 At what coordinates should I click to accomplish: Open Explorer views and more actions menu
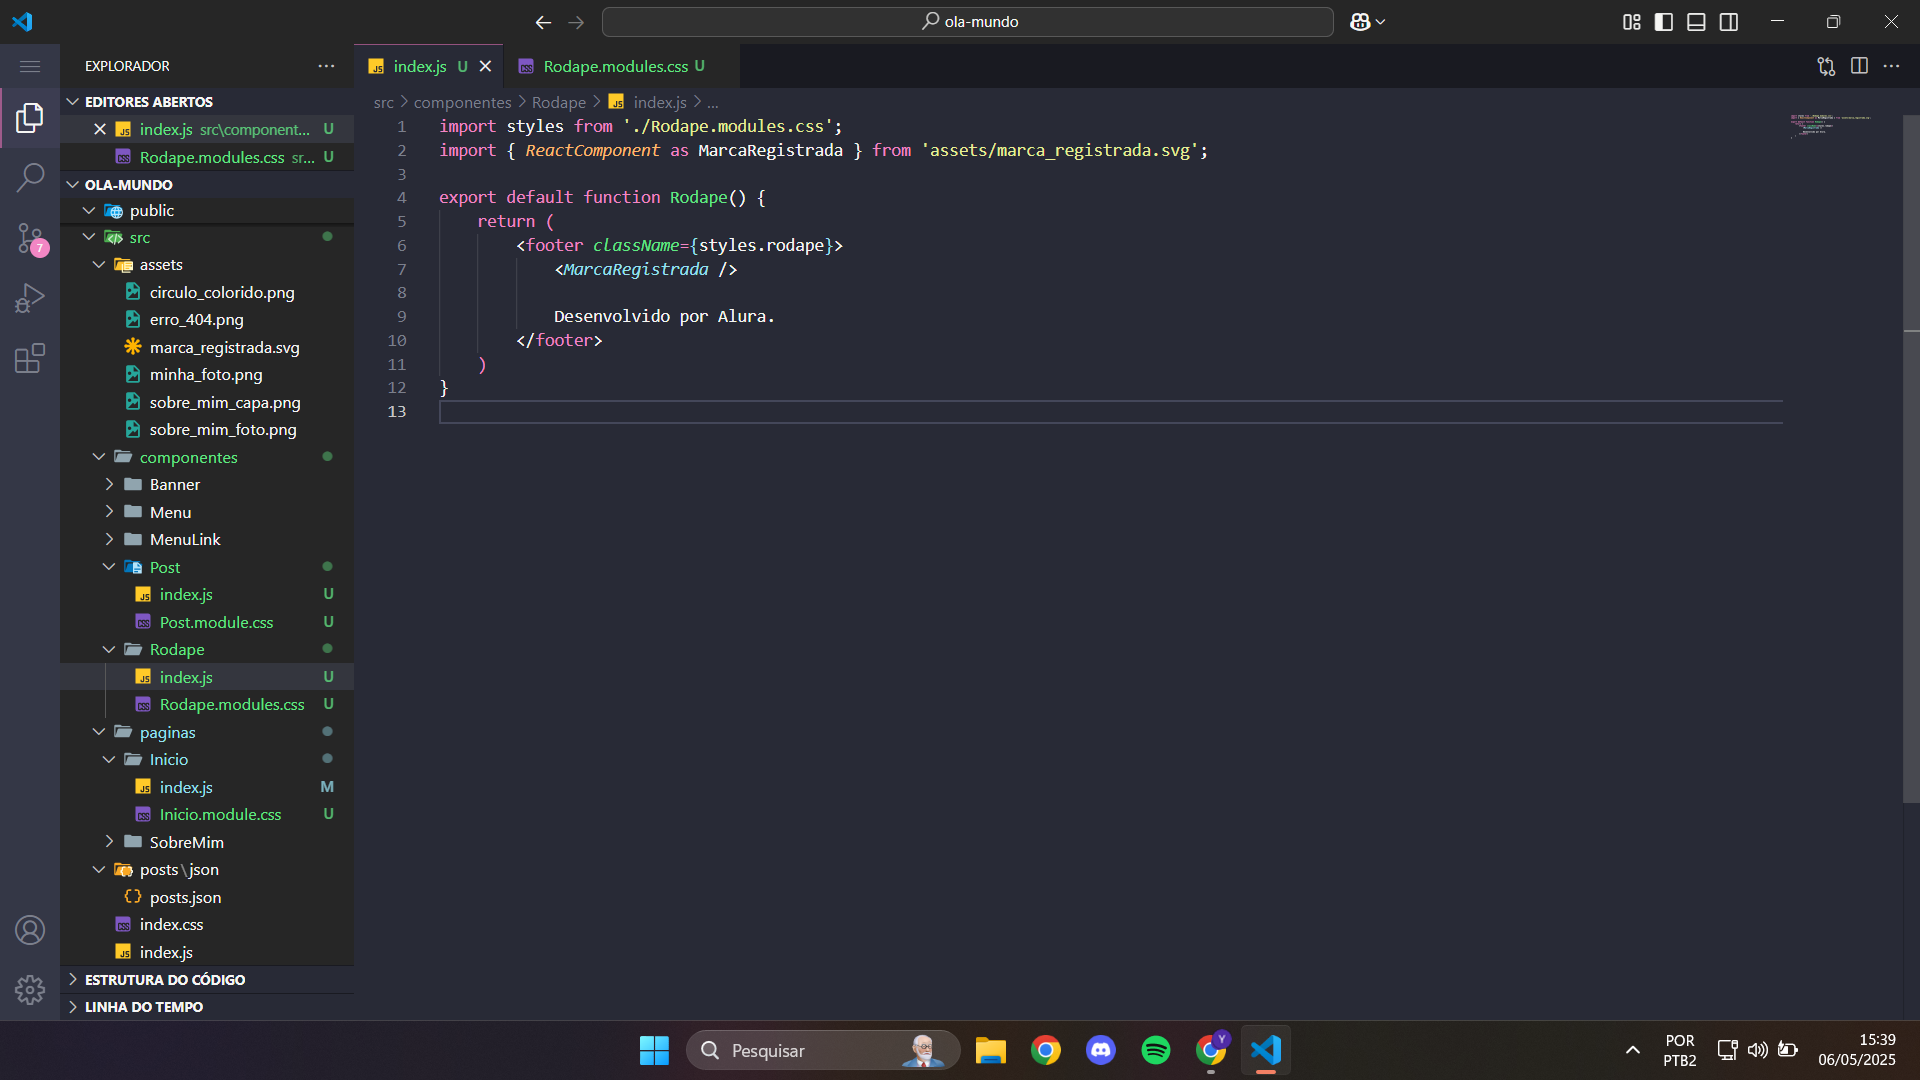point(326,66)
